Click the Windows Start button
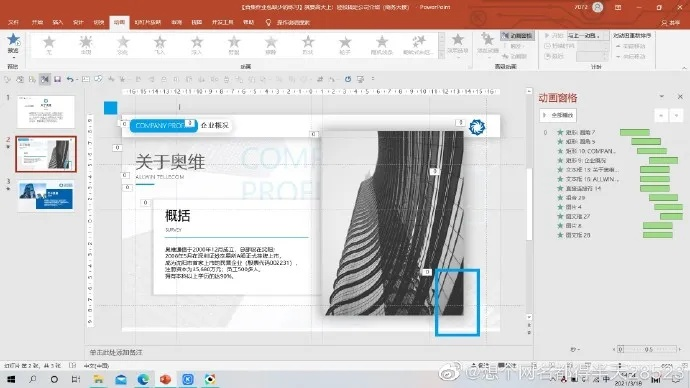690x388 pixels. [x=11, y=379]
